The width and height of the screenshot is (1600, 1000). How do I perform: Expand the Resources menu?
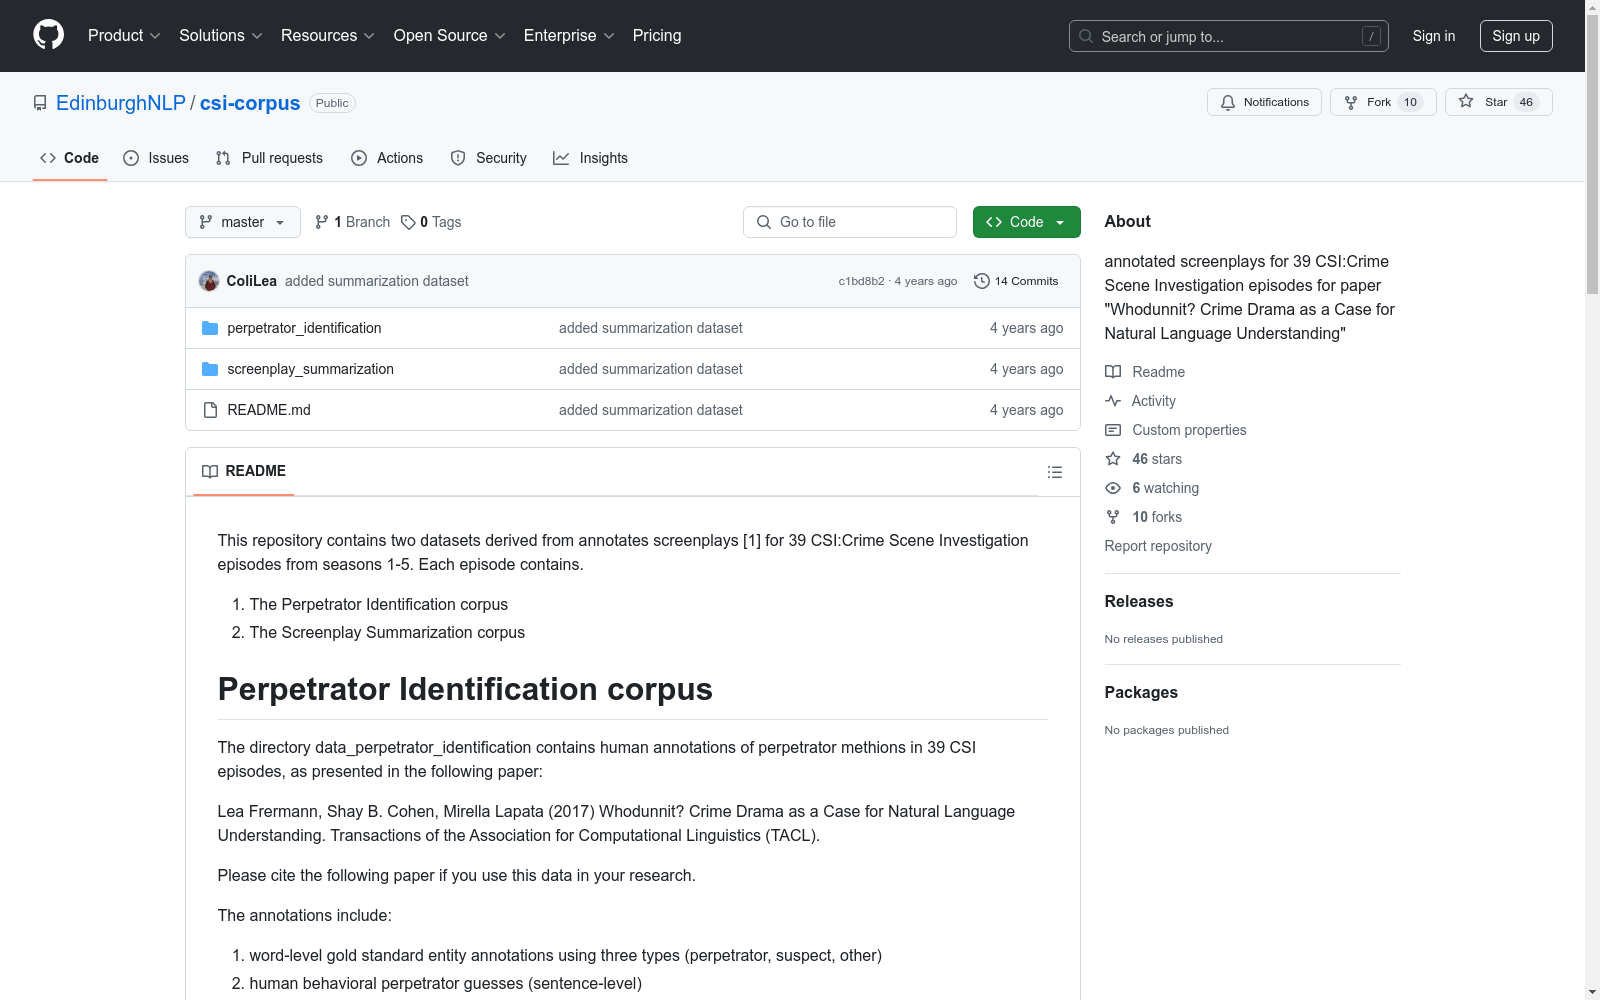pyautogui.click(x=328, y=36)
